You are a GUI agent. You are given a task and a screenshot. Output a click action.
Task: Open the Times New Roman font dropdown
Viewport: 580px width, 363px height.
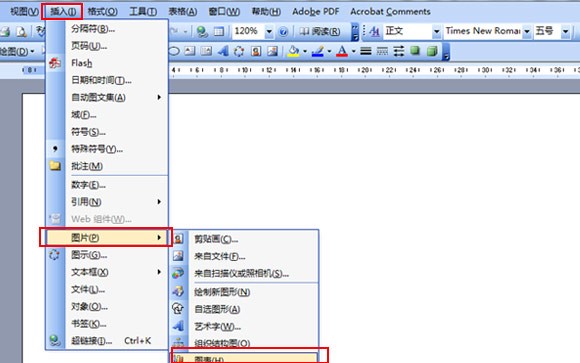point(527,32)
